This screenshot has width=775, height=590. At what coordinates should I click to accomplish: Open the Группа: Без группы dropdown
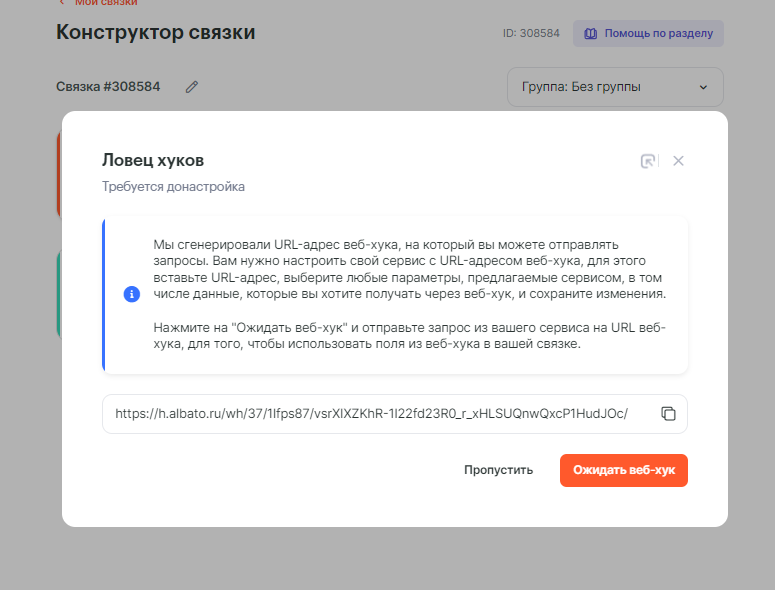coord(605,87)
